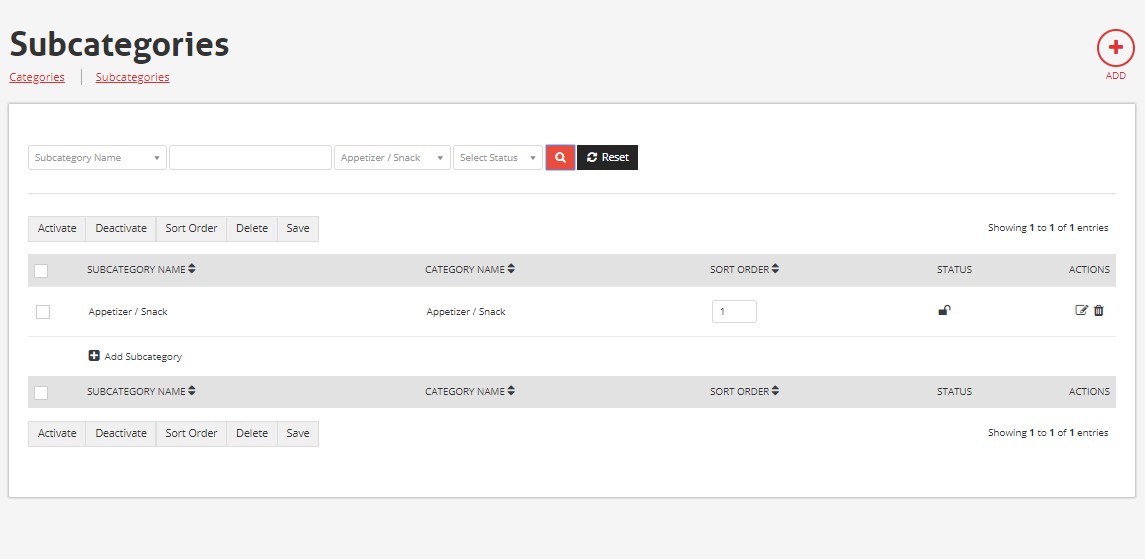
Task: Toggle the unlock status icon for Appetizer / Snack
Action: (x=944, y=310)
